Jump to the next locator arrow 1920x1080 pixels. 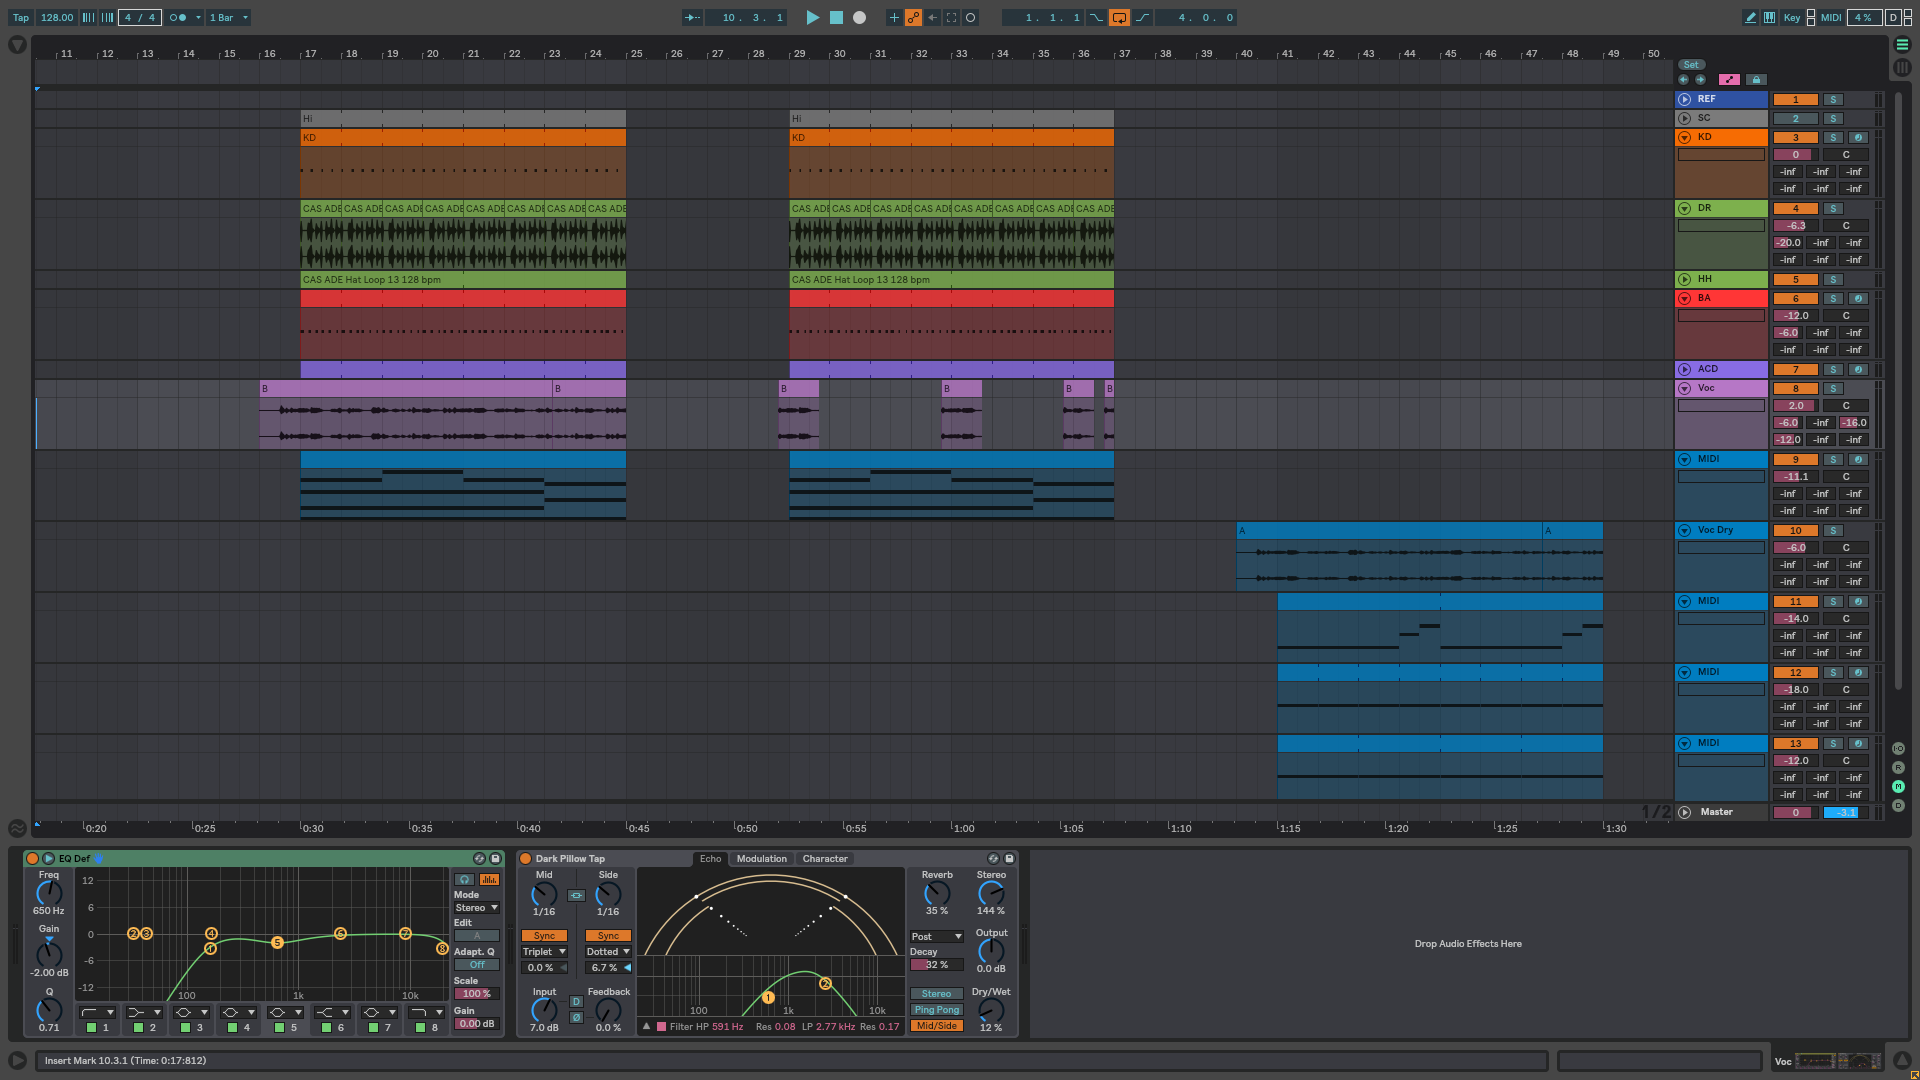pos(1700,80)
